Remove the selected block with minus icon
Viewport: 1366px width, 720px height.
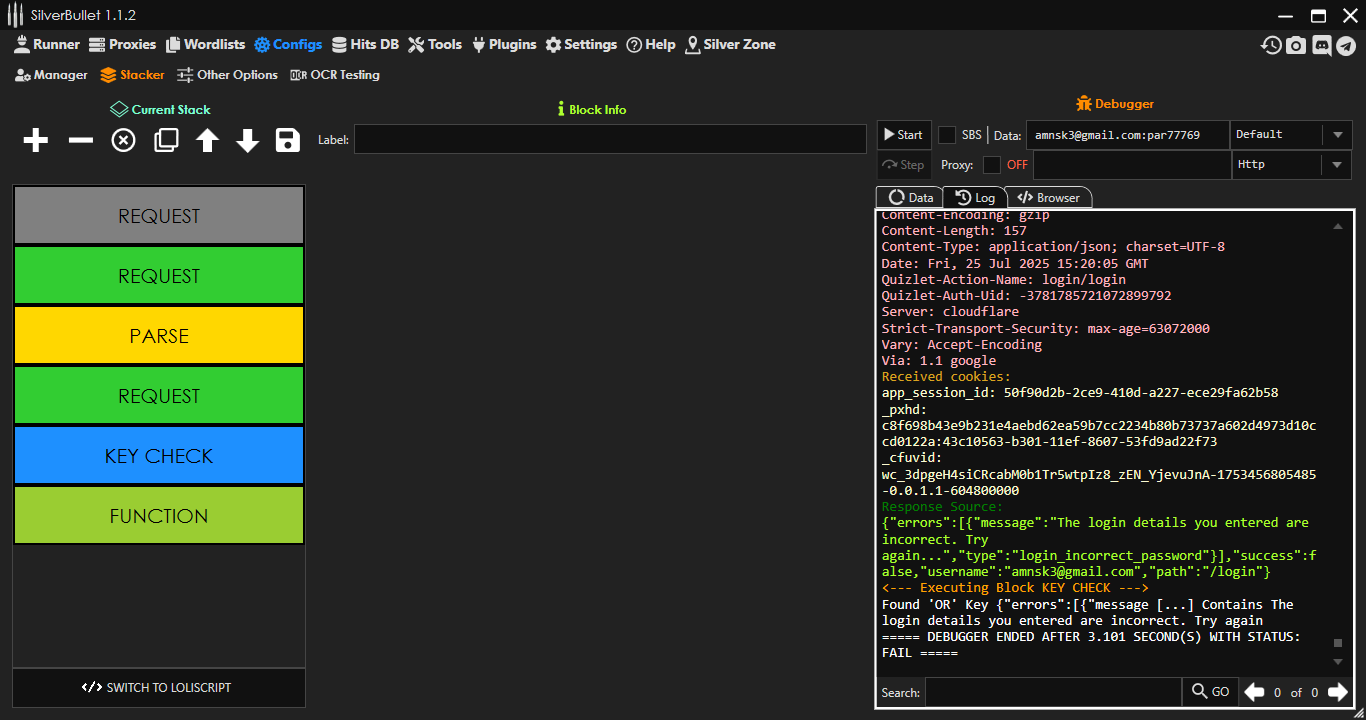coord(80,141)
